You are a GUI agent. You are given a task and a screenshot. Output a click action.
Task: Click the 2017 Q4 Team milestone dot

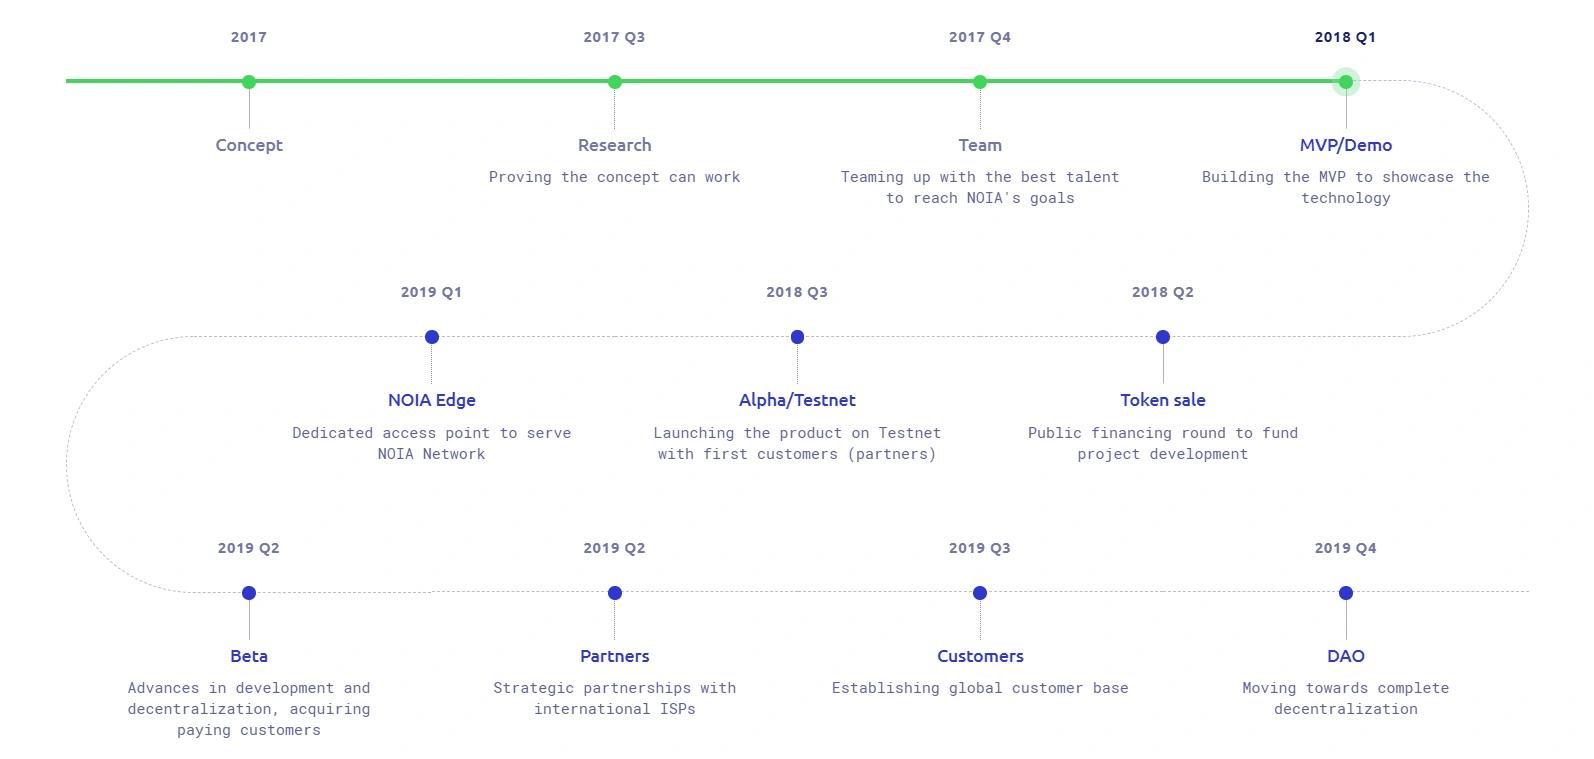[x=980, y=82]
